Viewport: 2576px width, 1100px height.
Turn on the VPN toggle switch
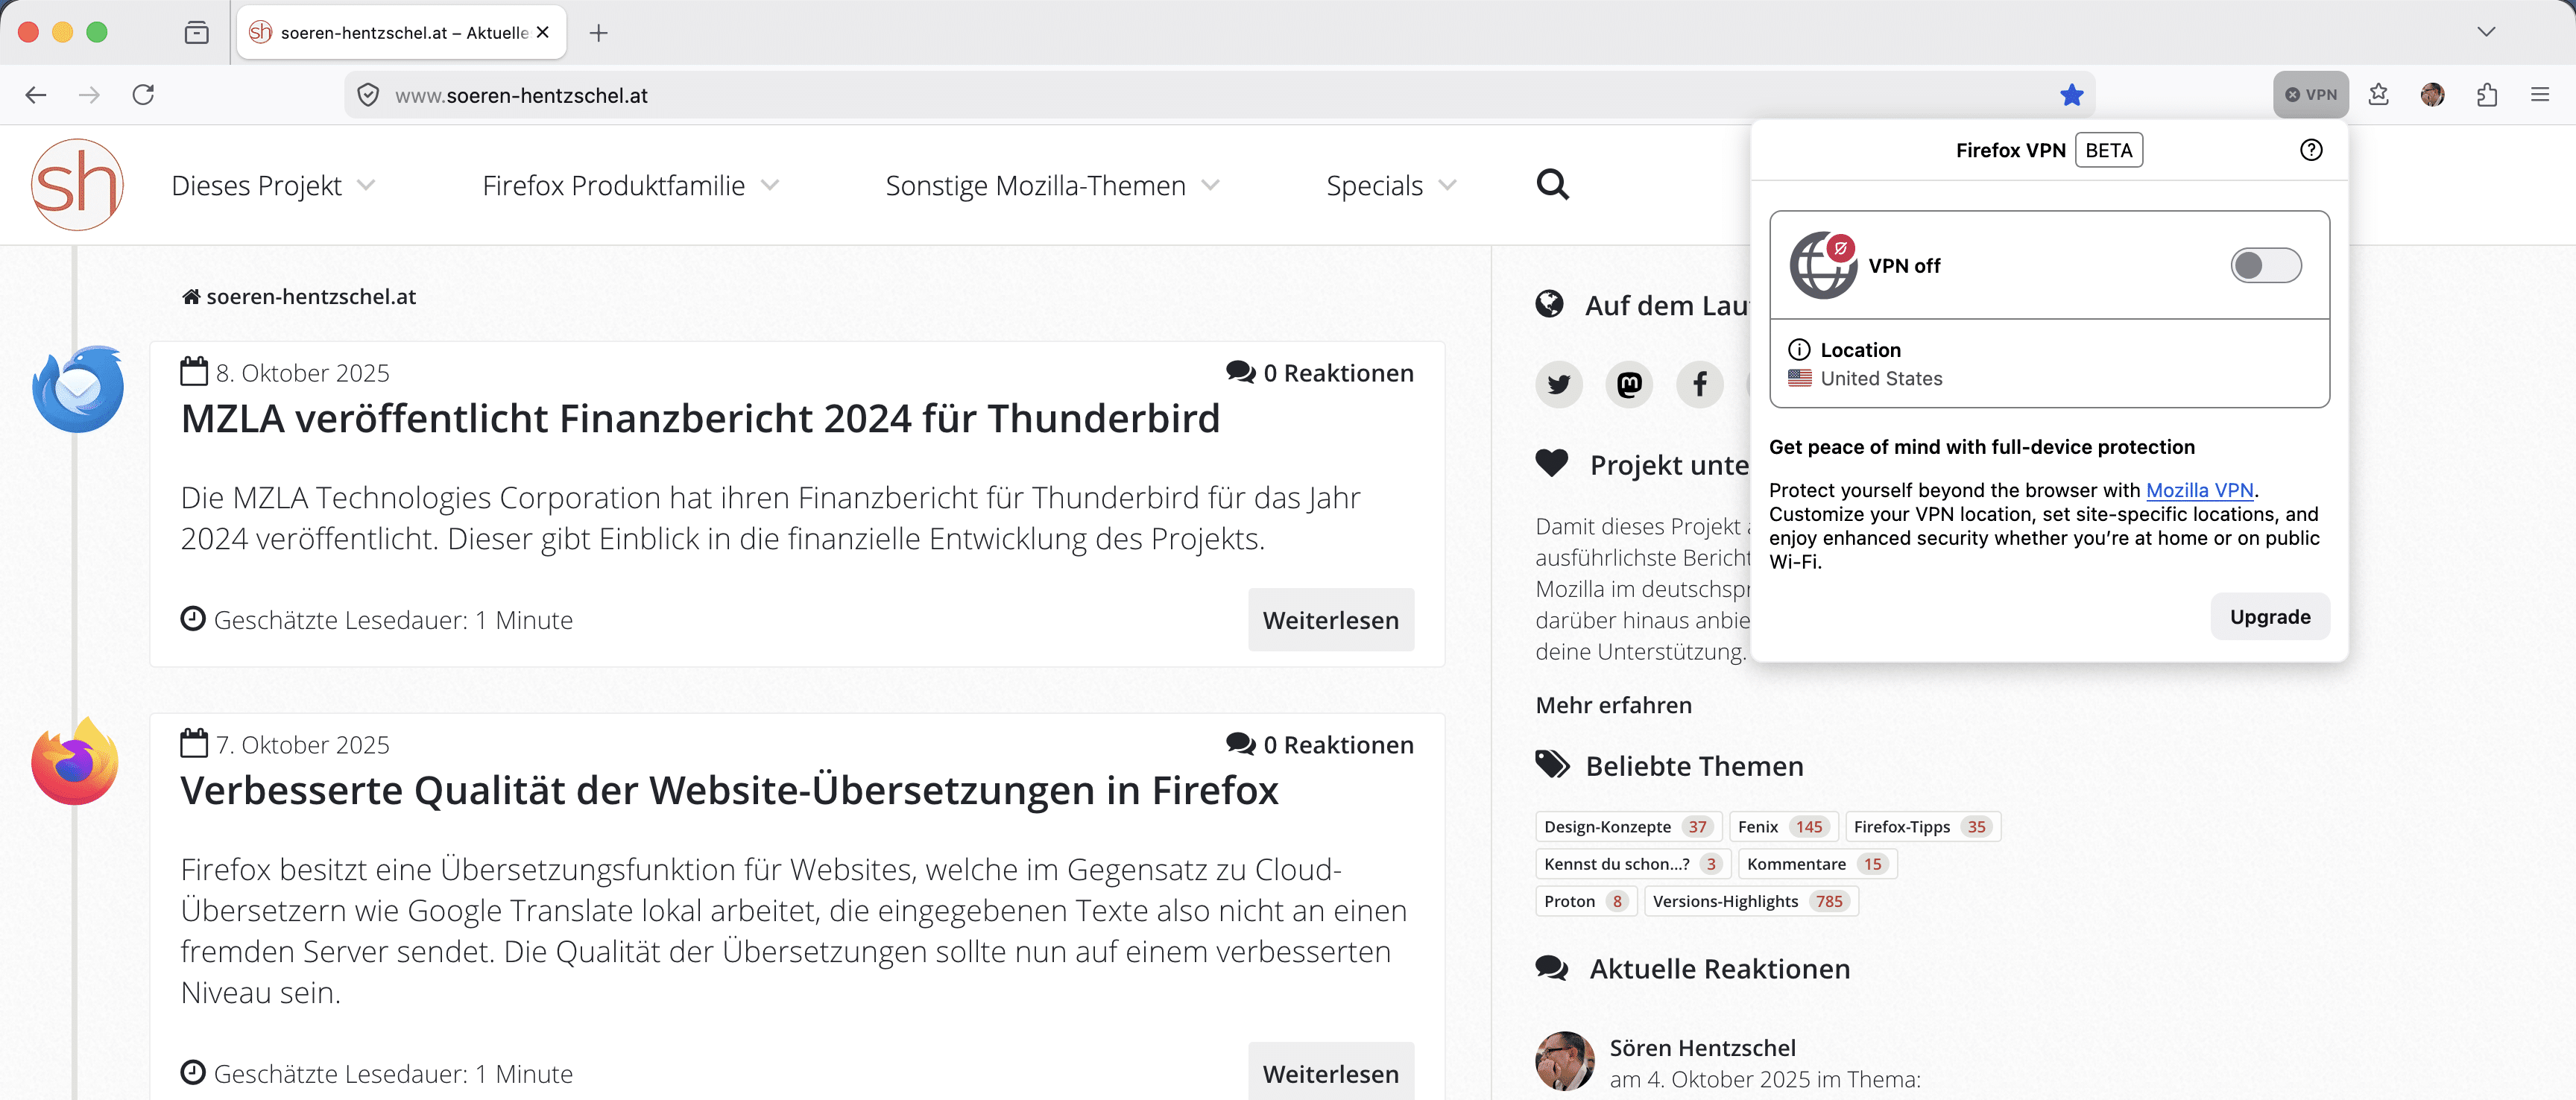[2265, 266]
